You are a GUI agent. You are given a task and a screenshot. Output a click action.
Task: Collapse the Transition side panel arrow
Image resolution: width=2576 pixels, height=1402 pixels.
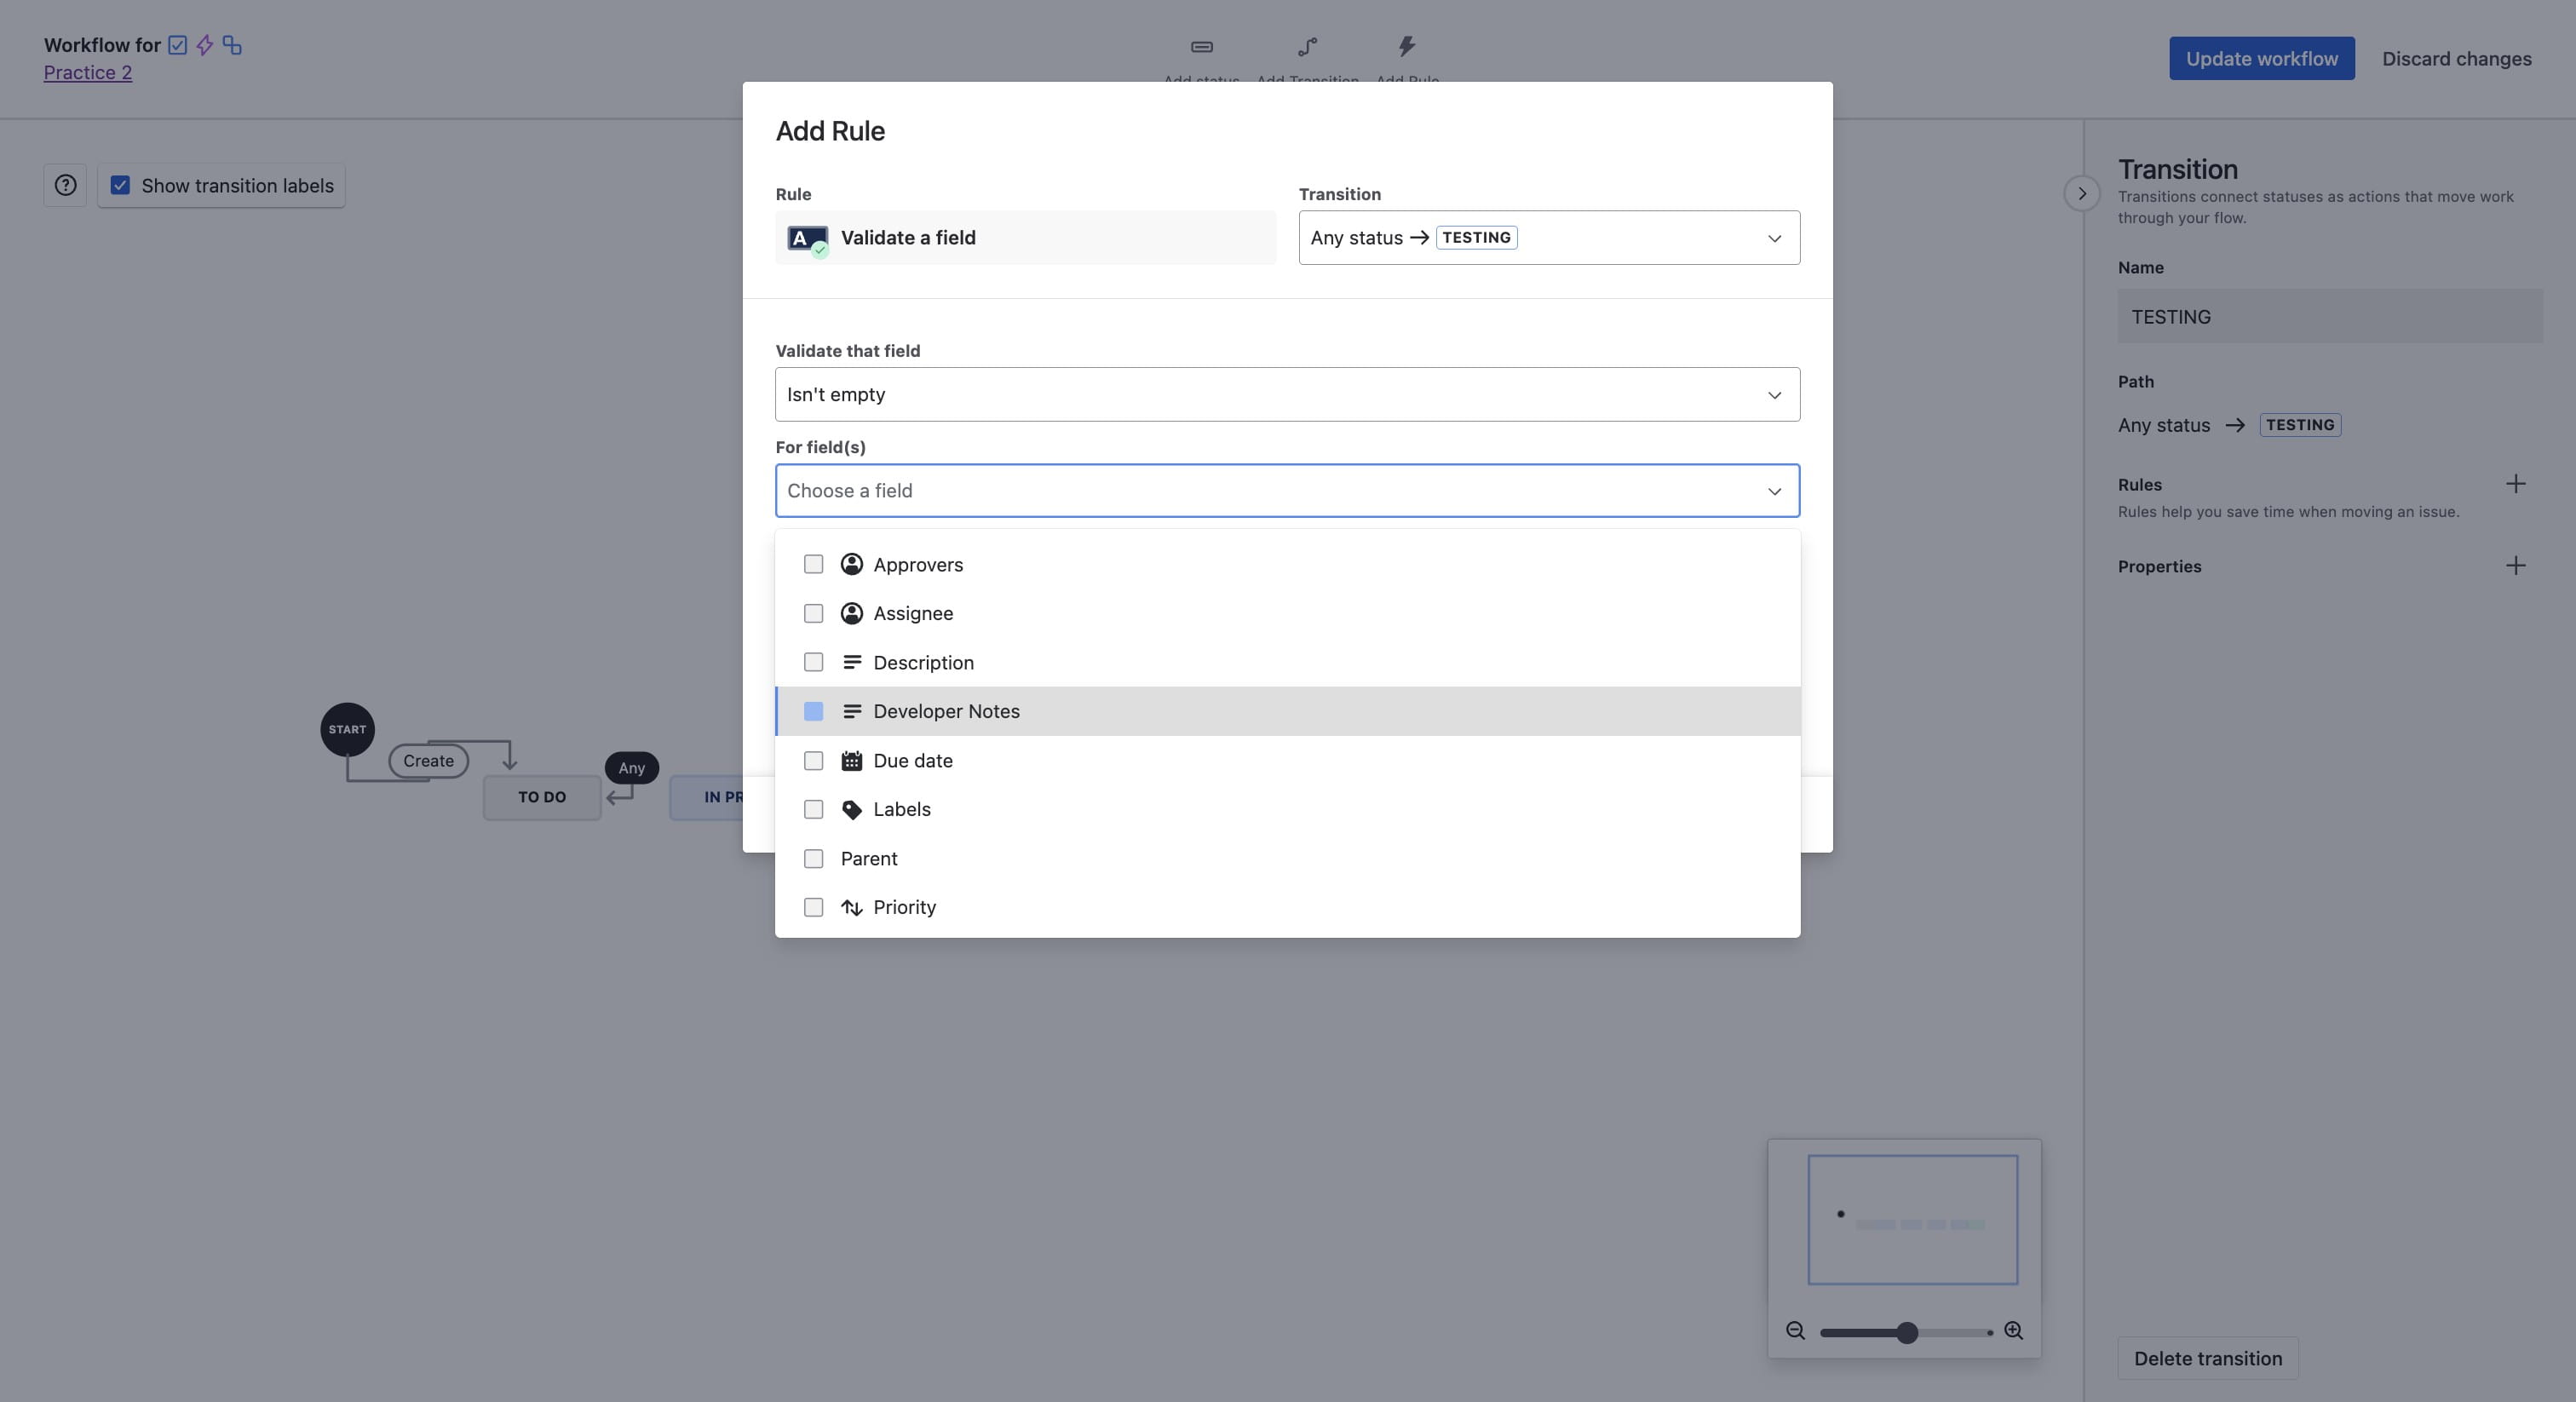(2082, 193)
